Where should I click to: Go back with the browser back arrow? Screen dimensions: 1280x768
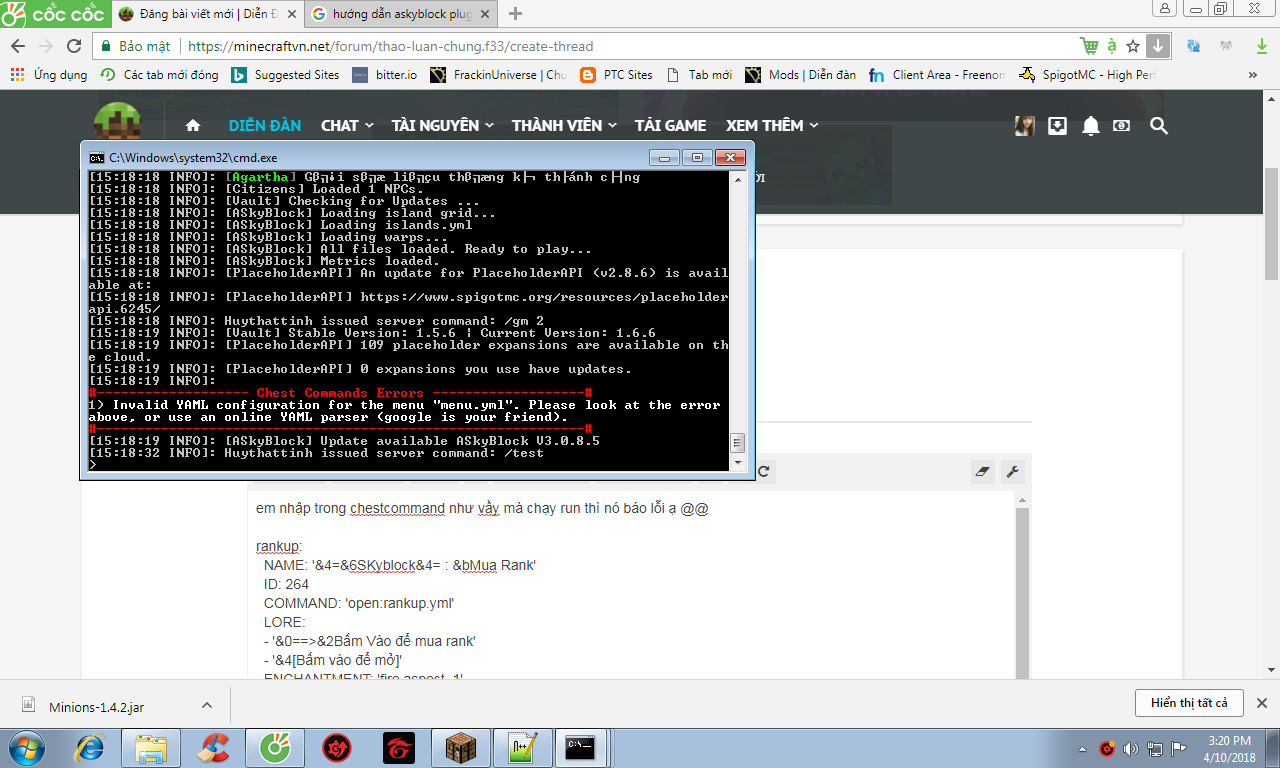19,46
